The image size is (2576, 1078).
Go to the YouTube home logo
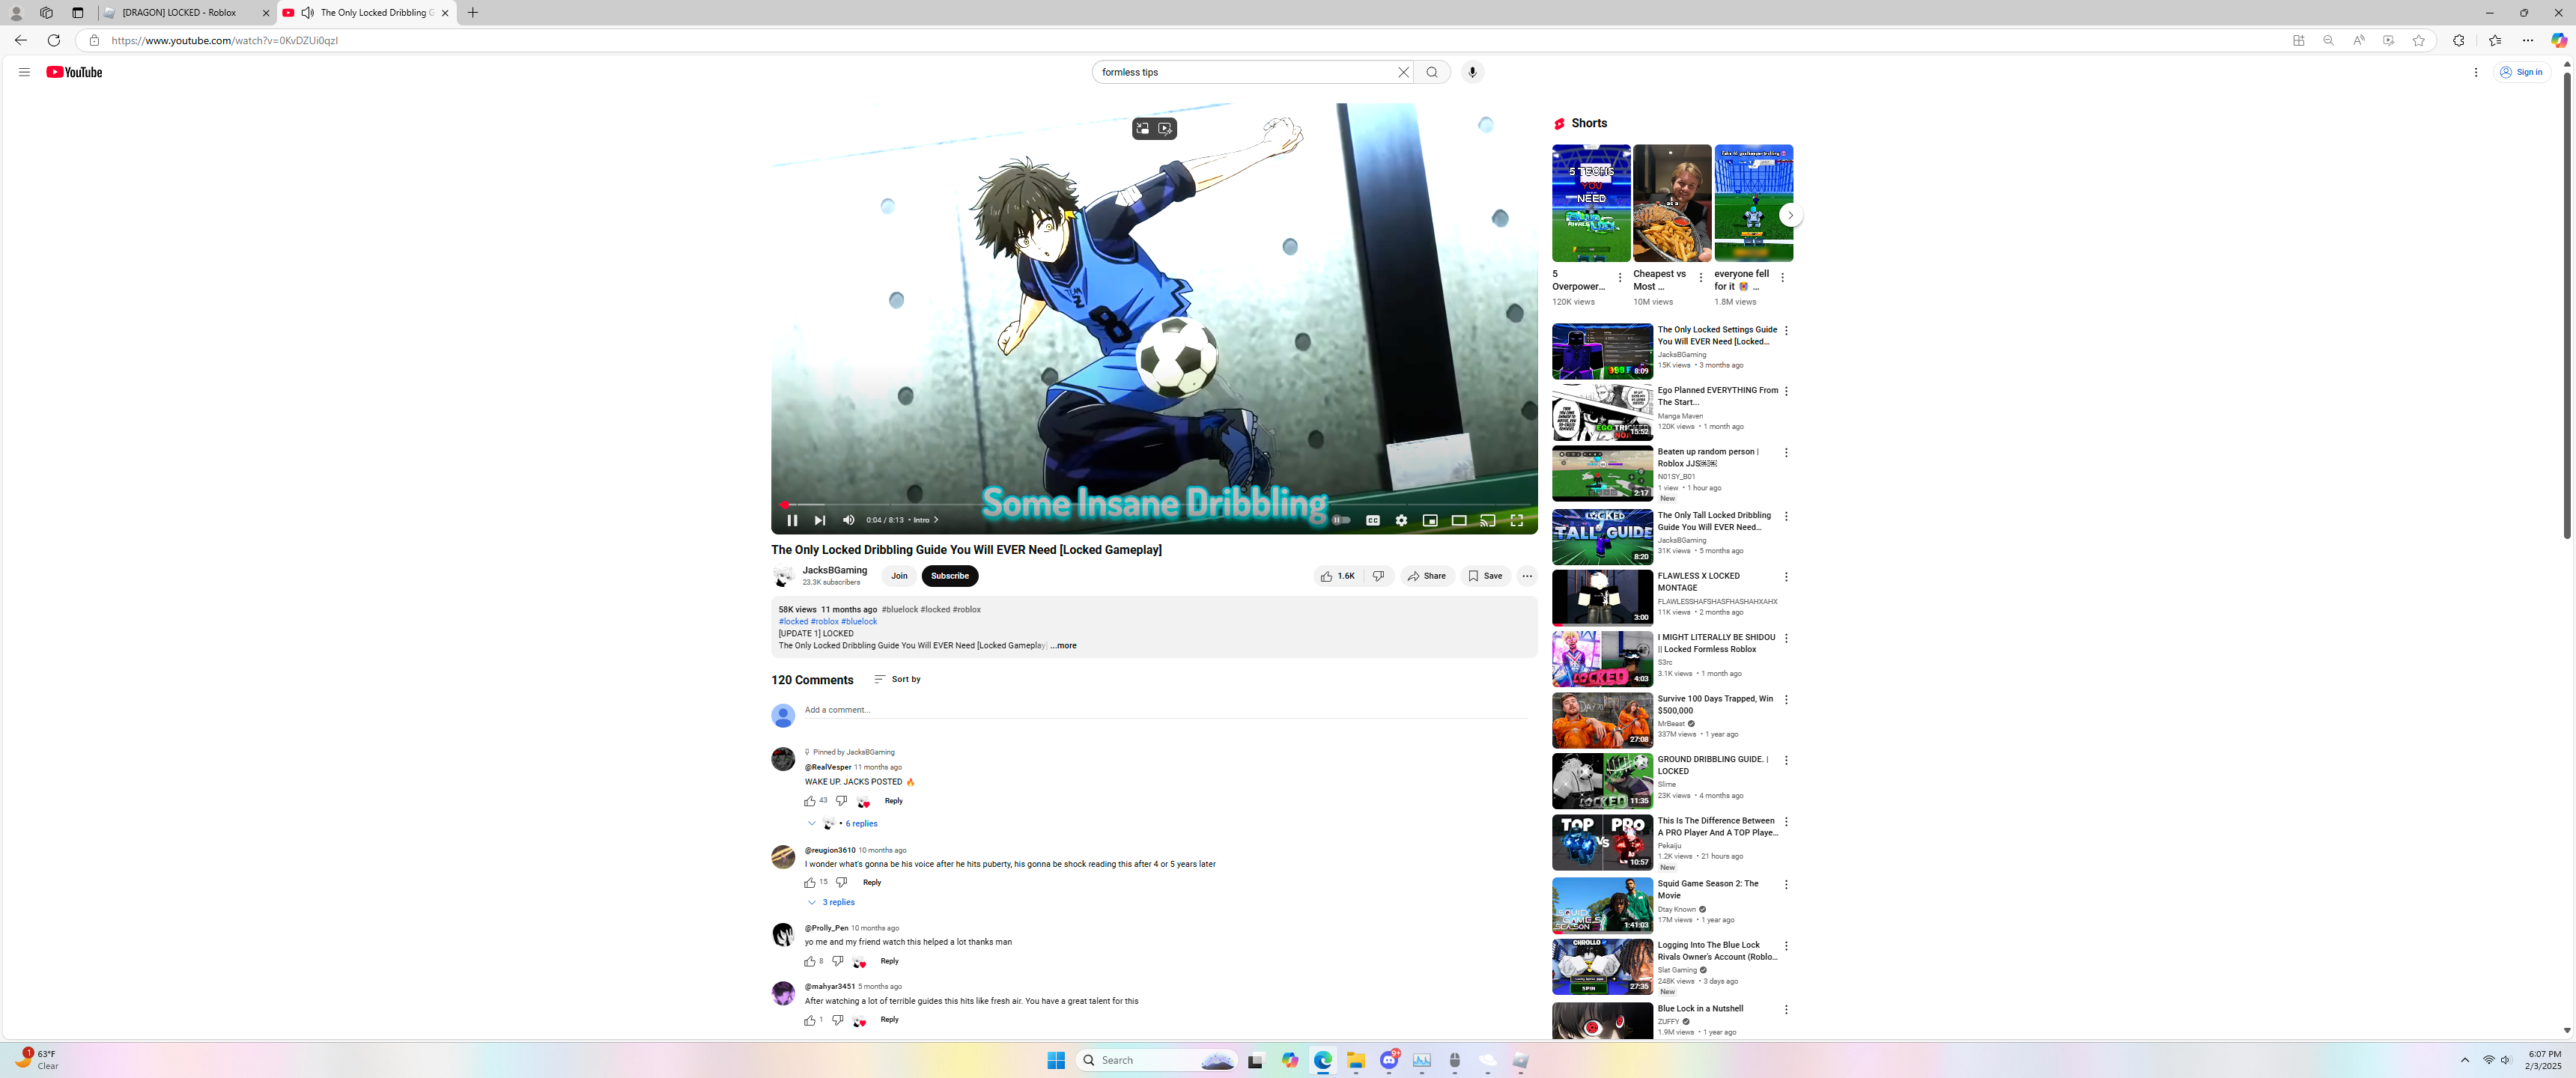tap(74, 72)
